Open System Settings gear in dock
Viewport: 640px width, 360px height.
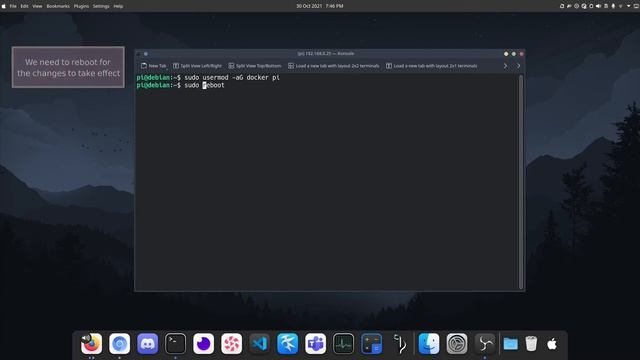pyautogui.click(x=457, y=344)
